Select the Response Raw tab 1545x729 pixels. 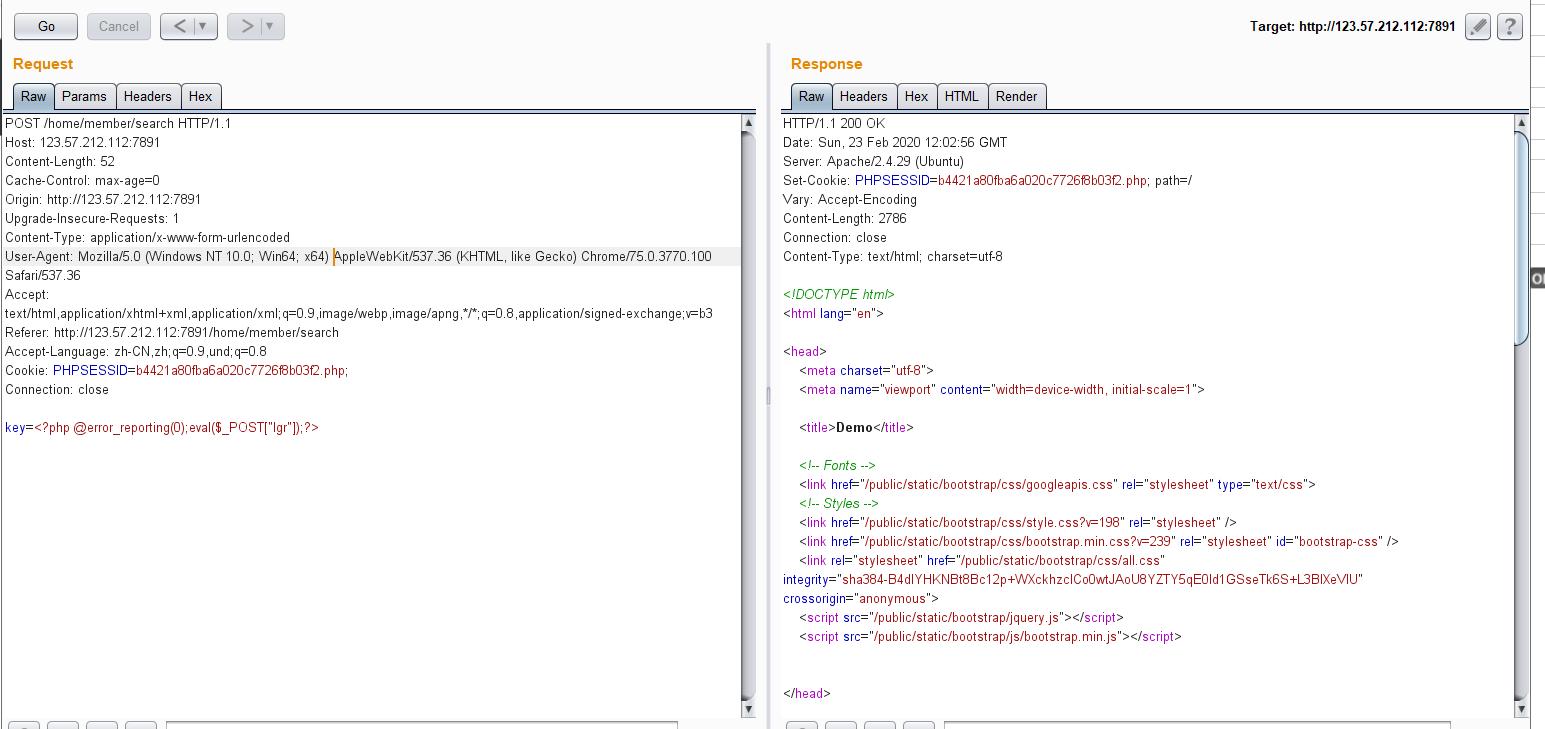811,97
